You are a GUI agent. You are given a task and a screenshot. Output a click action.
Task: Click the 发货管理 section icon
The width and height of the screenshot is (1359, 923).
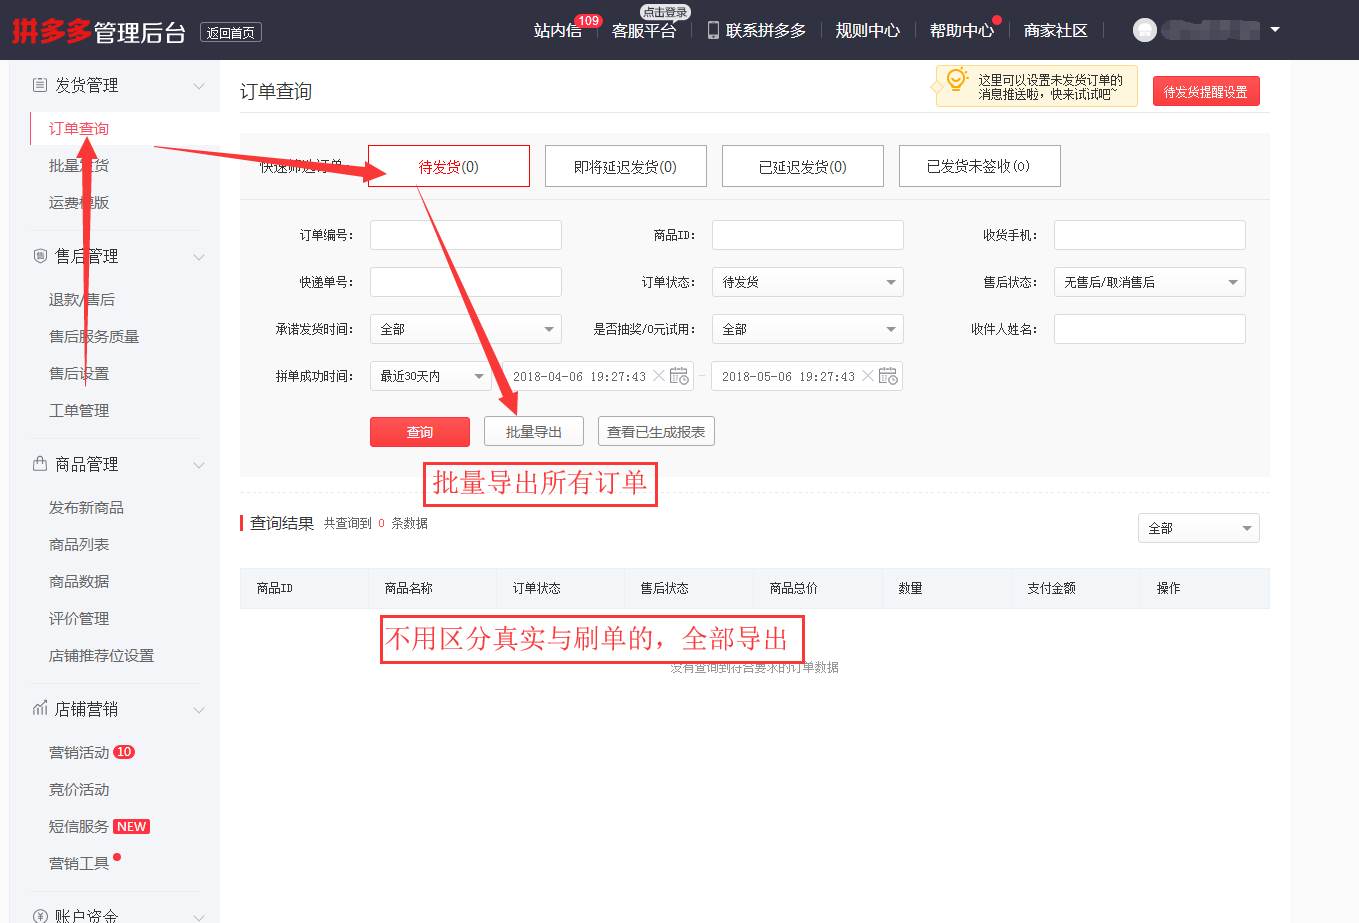click(x=40, y=85)
